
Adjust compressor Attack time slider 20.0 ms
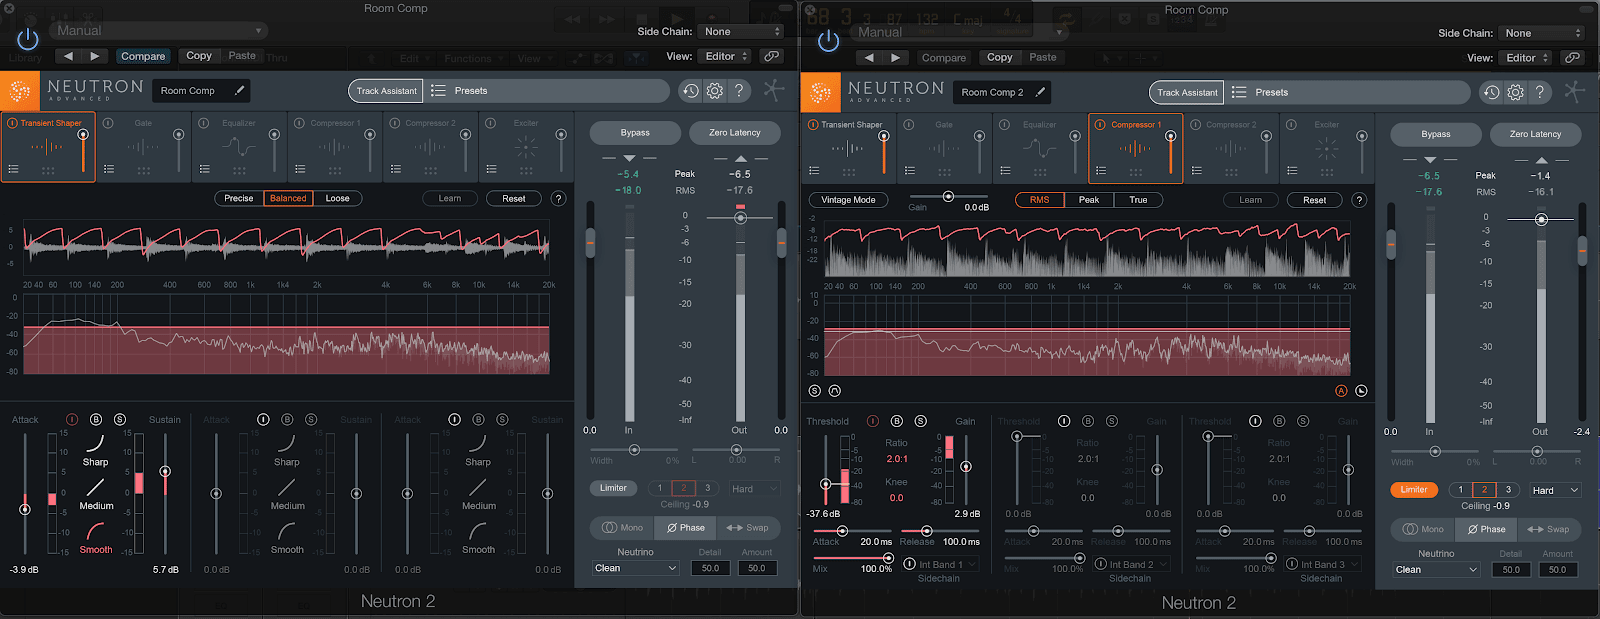click(x=842, y=531)
